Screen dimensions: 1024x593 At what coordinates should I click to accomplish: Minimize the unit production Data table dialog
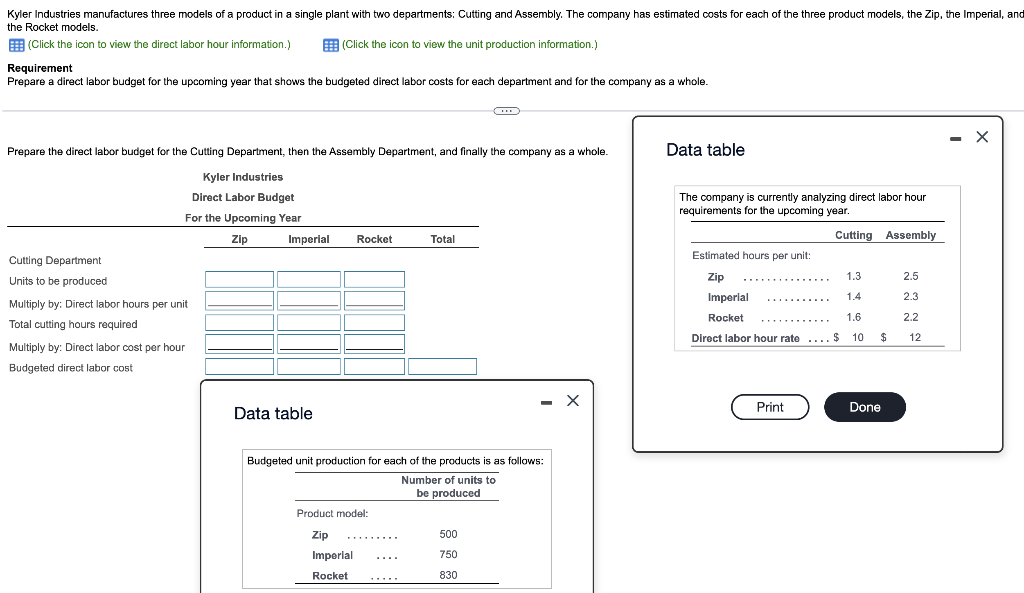tap(547, 402)
